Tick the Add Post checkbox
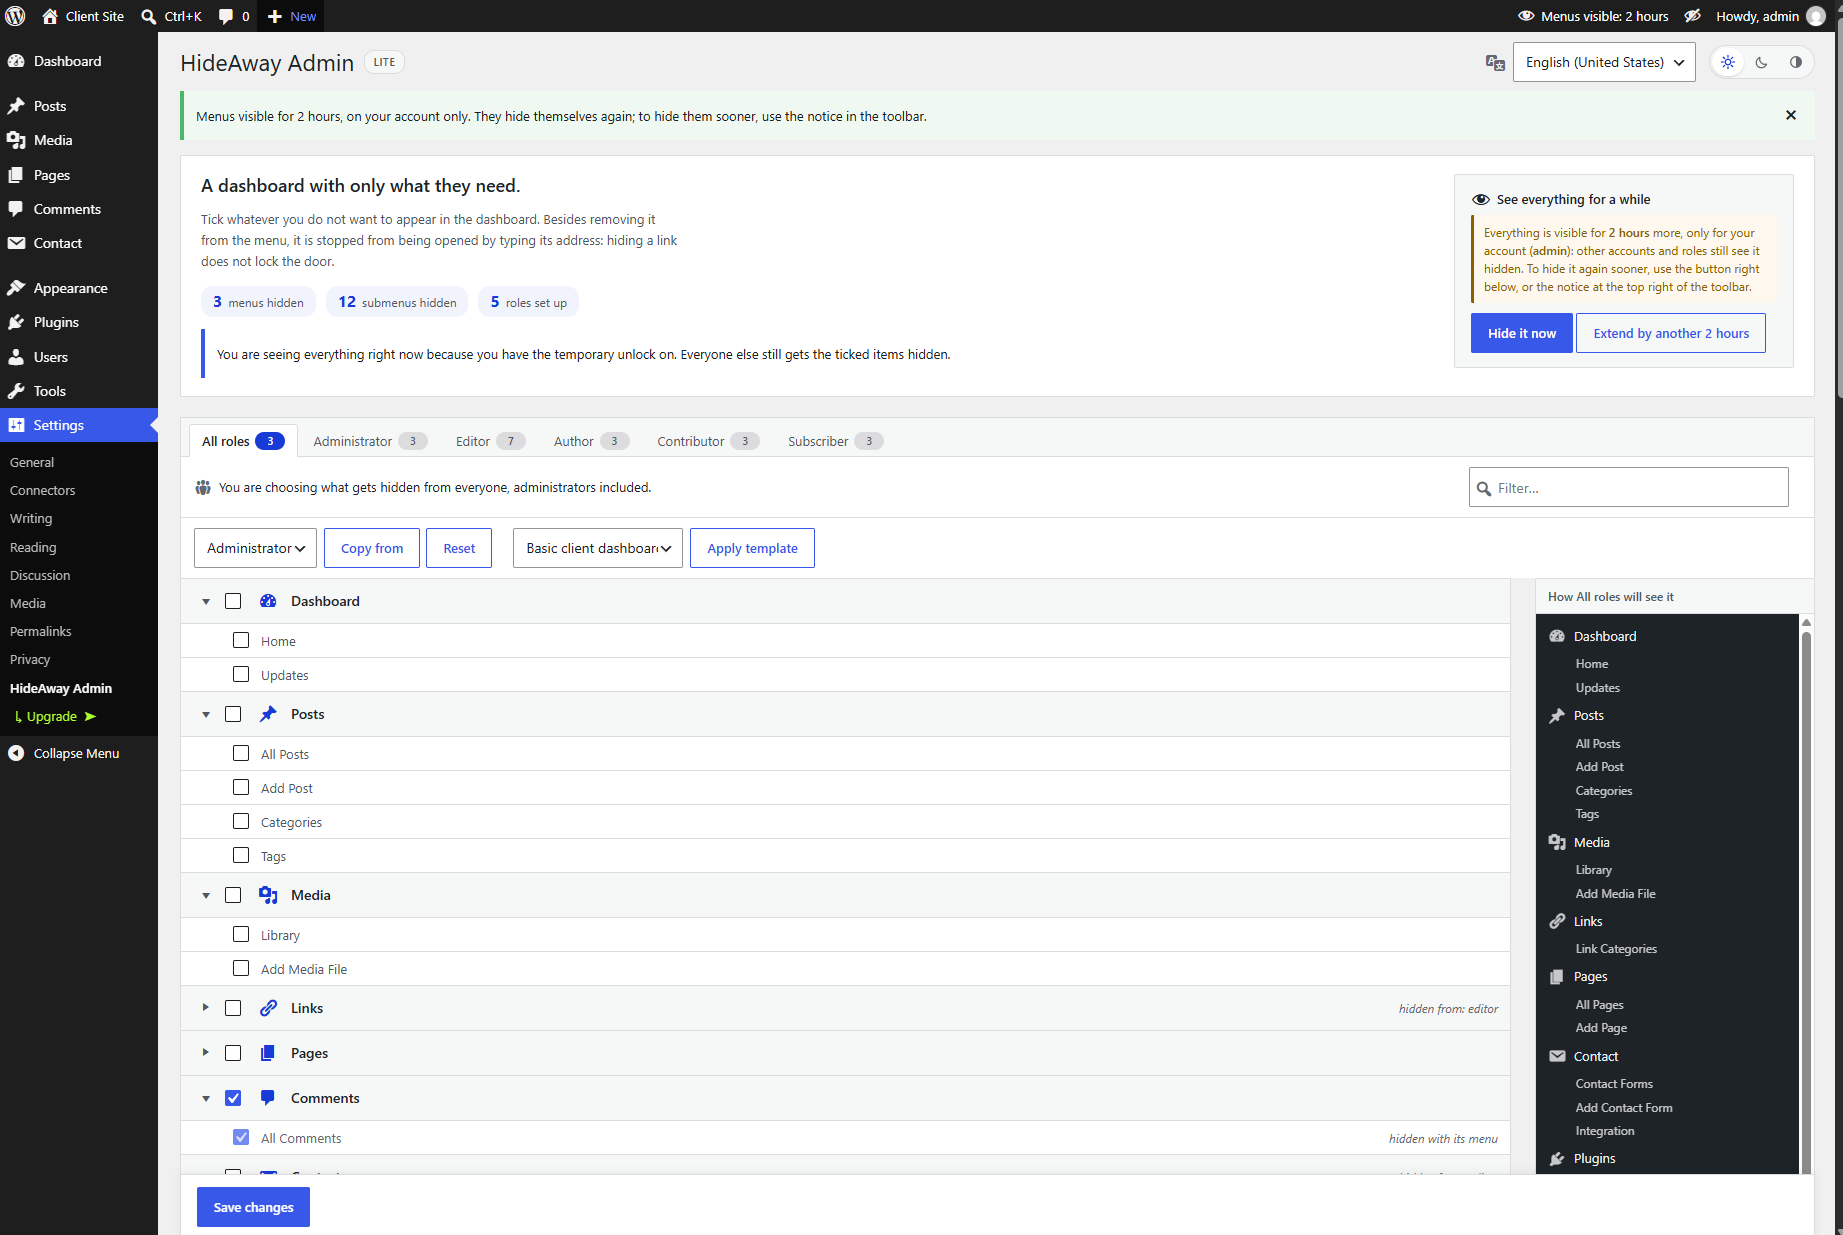The image size is (1843, 1235). (241, 787)
